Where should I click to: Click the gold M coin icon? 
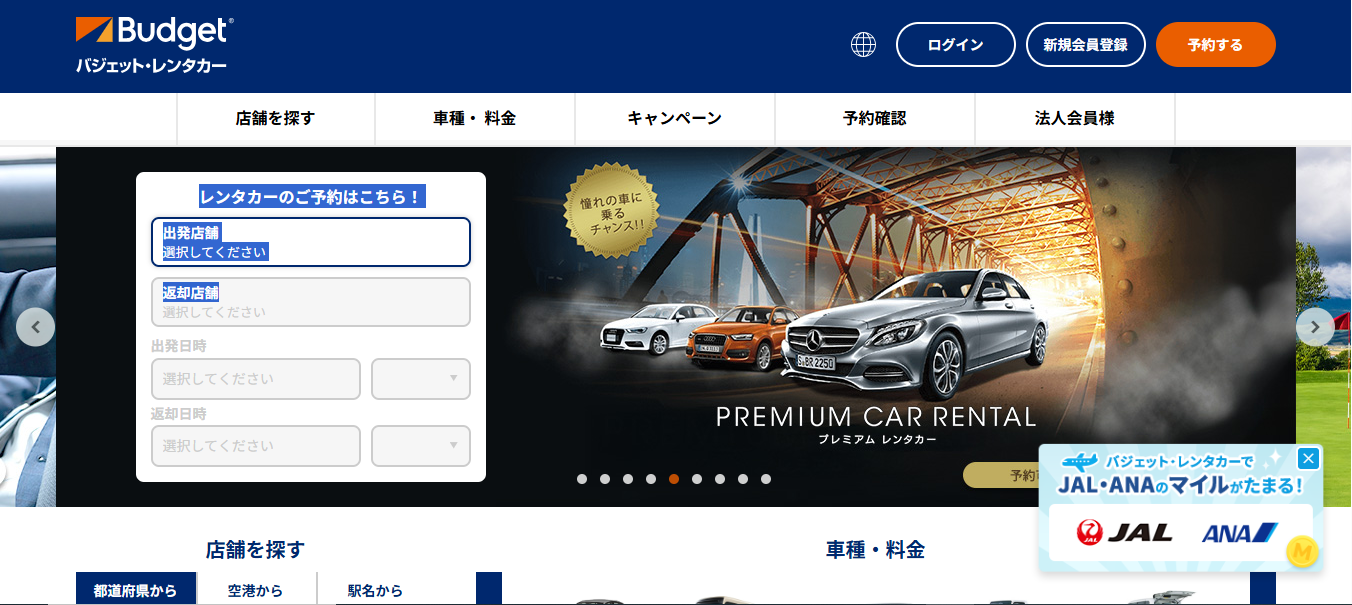pos(1301,551)
